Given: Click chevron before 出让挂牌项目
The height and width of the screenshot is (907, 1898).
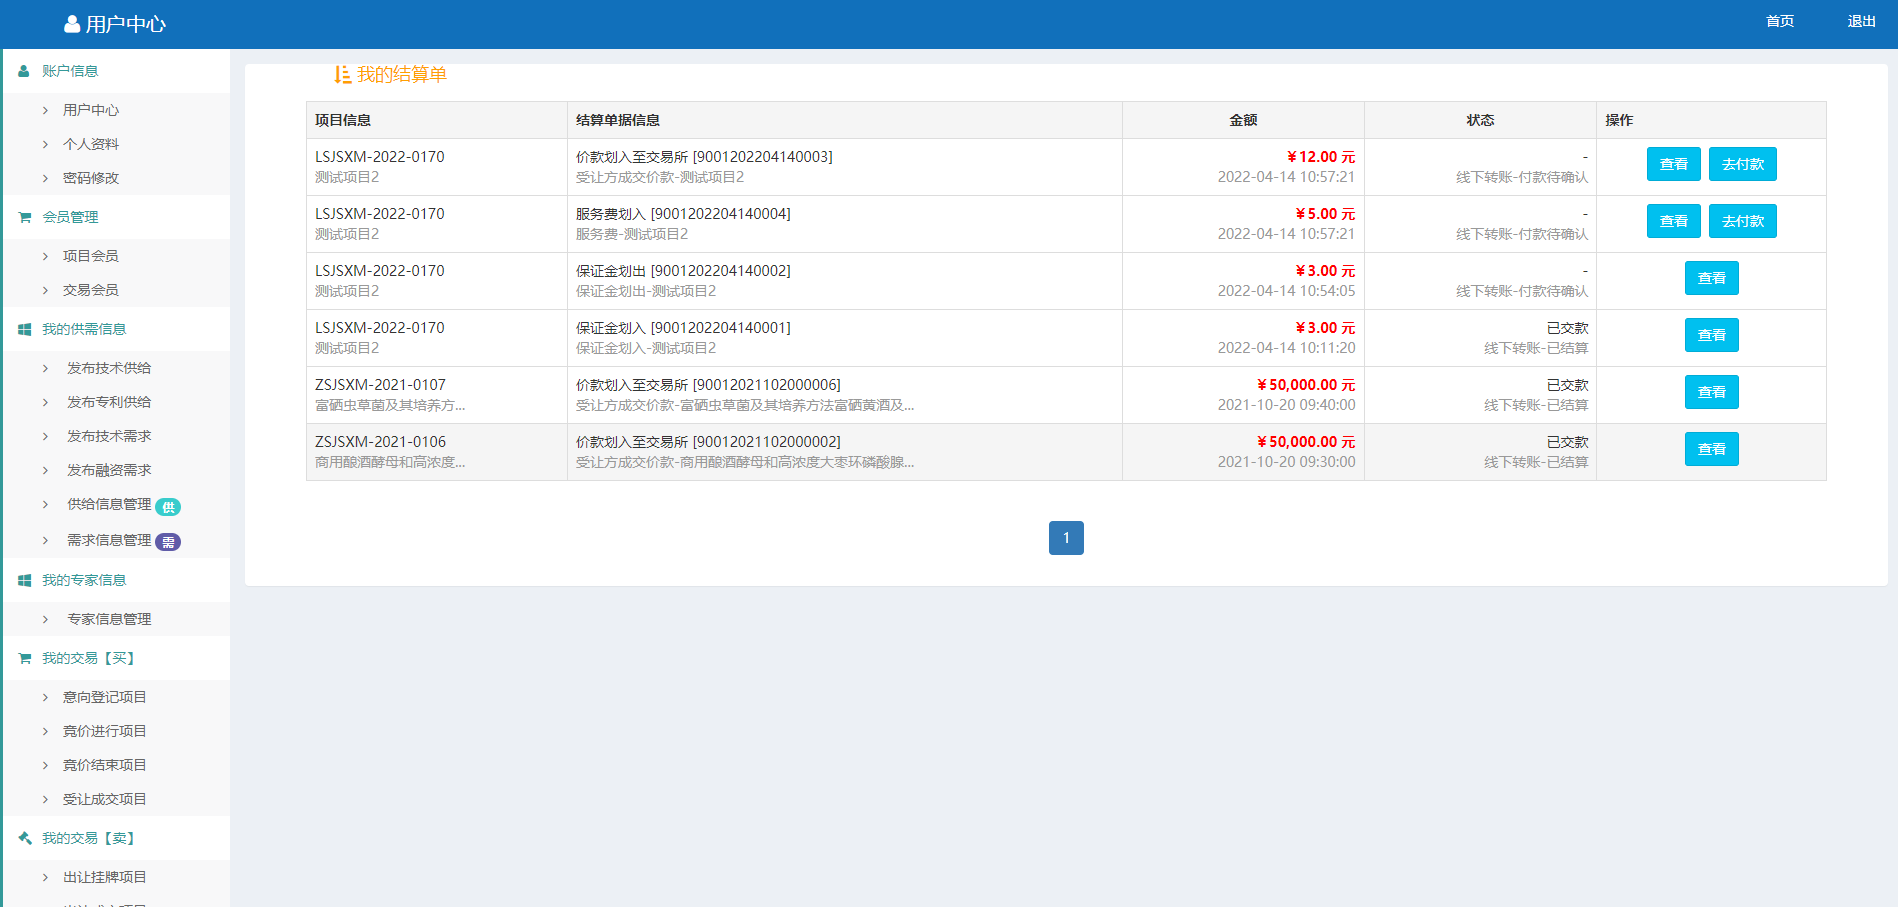Looking at the screenshot, I should 45,877.
